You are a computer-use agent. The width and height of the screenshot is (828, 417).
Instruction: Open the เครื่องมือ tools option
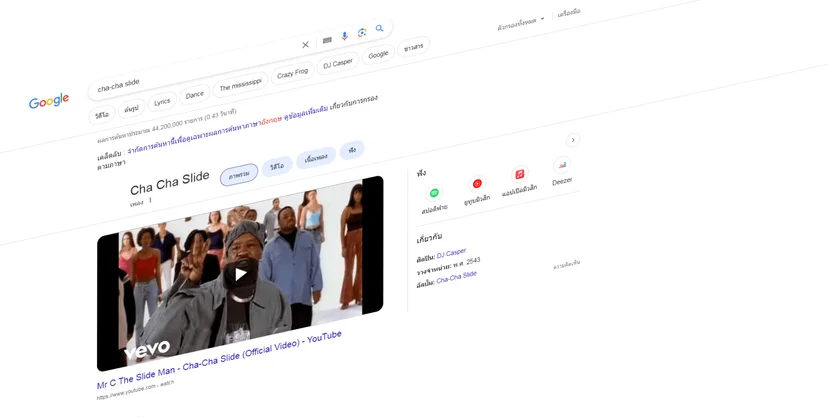tap(568, 13)
